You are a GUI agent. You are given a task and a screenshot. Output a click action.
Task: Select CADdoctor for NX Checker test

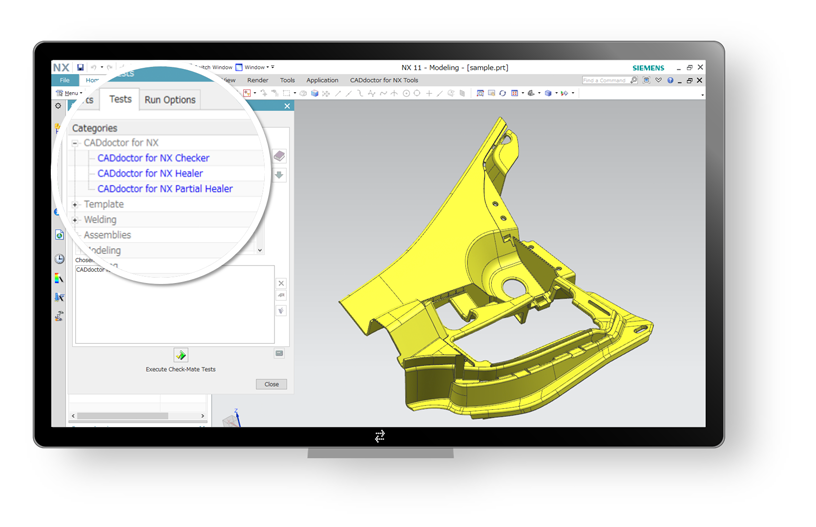[x=153, y=158]
